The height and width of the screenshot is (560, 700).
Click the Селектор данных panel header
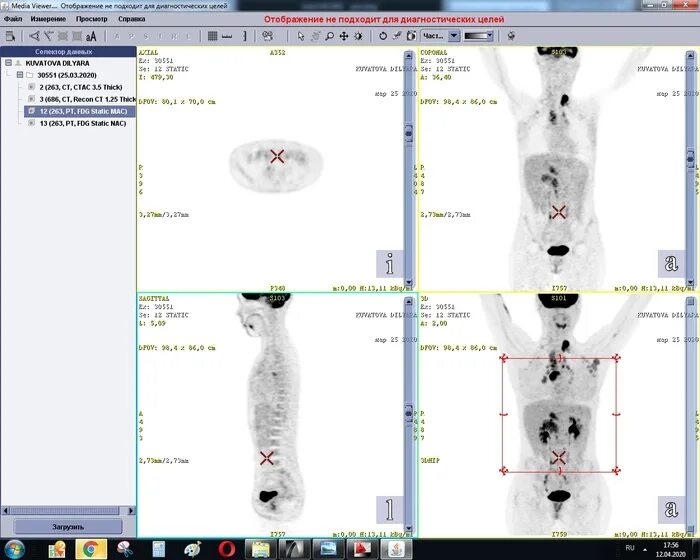pos(68,52)
